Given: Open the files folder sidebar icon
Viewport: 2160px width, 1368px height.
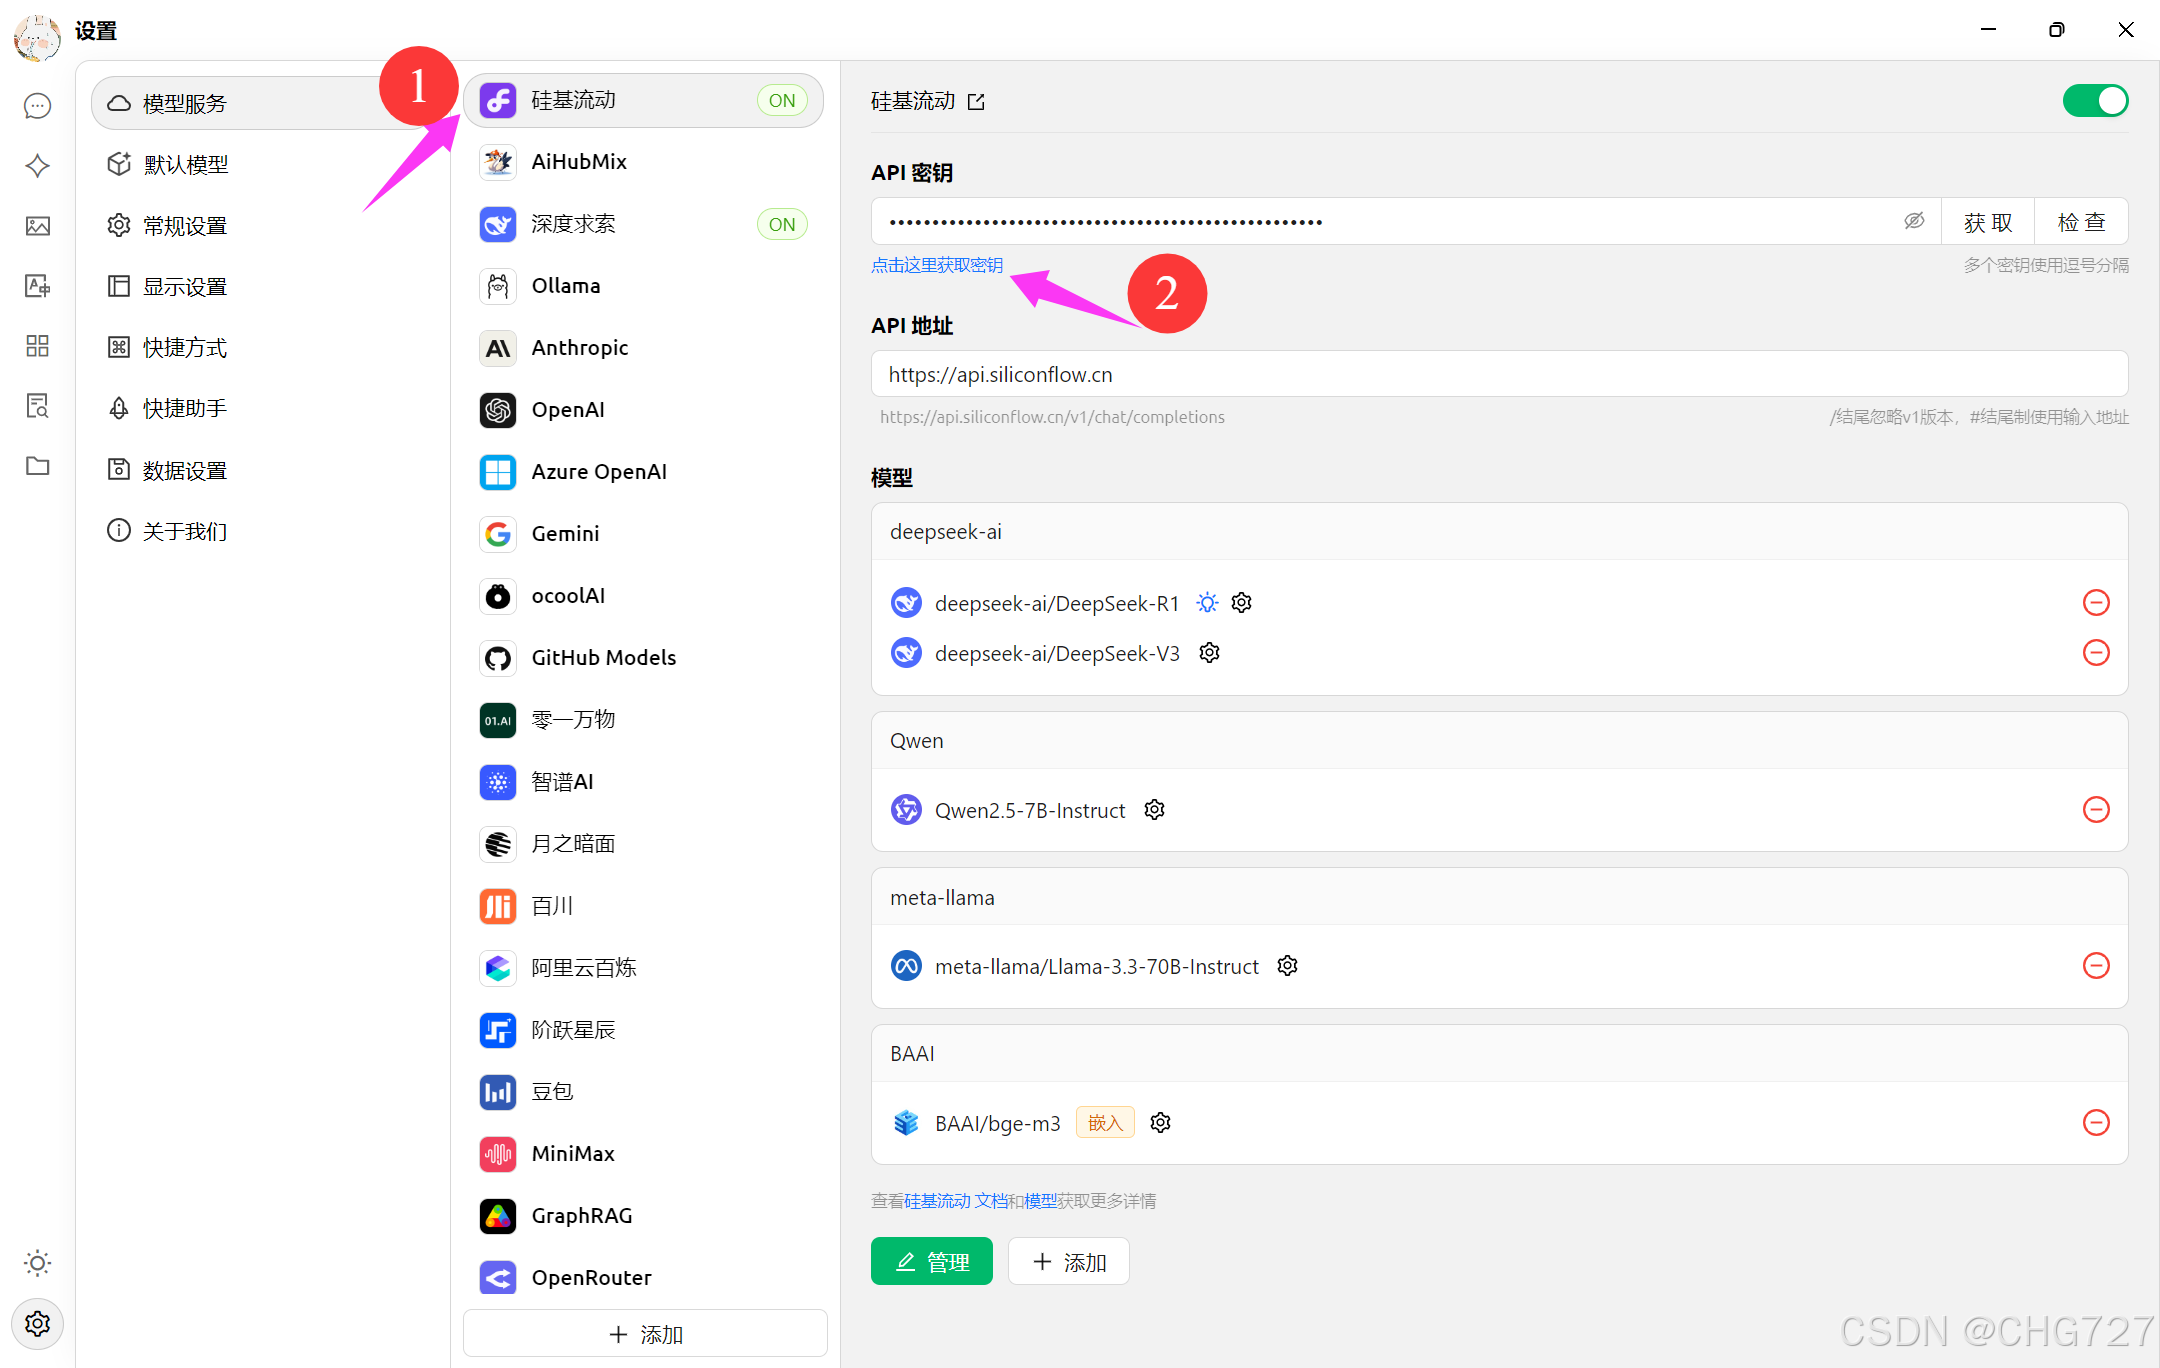Looking at the screenshot, I should [37, 466].
